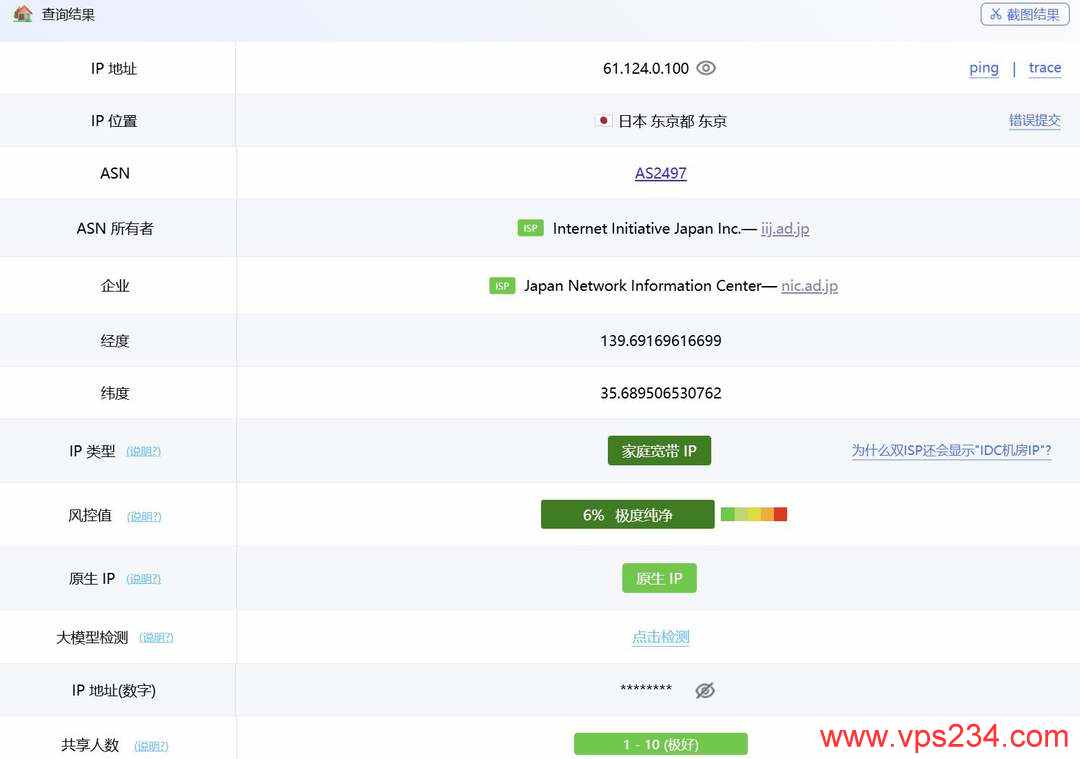Click the 说明 help link beside 原生 IP
1080x759 pixels.
pos(143,579)
